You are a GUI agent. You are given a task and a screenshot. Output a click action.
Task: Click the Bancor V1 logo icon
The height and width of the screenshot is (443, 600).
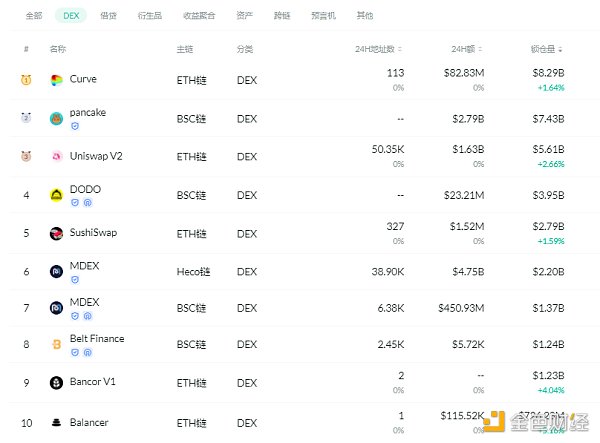(56, 382)
